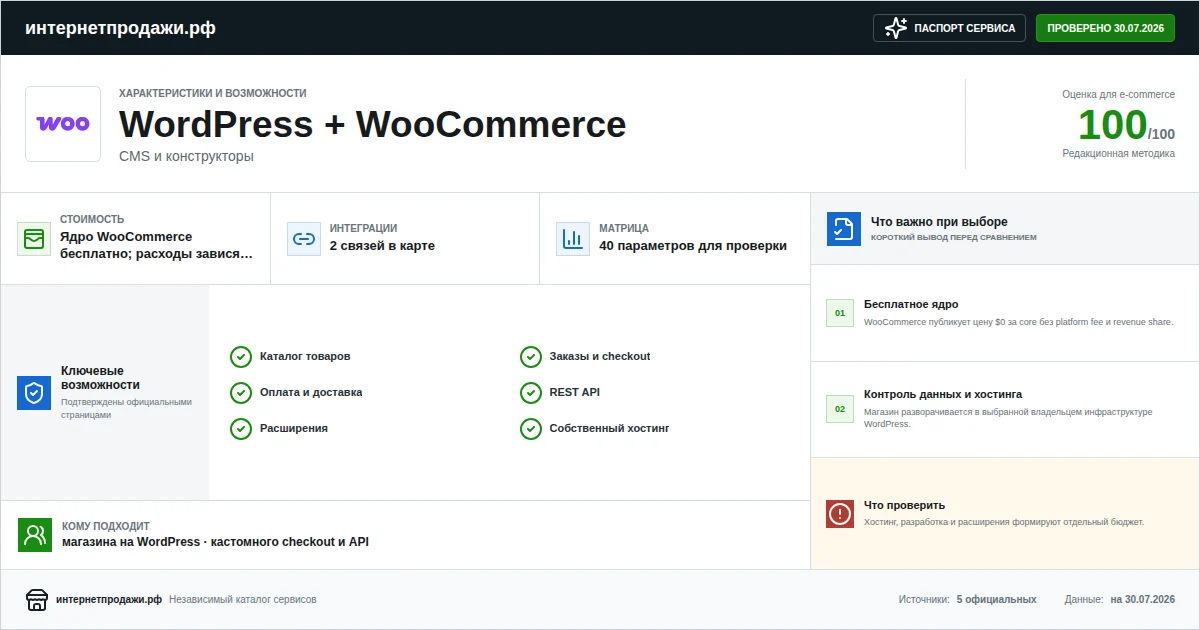Click the Стоимость envelope icon

point(34,239)
